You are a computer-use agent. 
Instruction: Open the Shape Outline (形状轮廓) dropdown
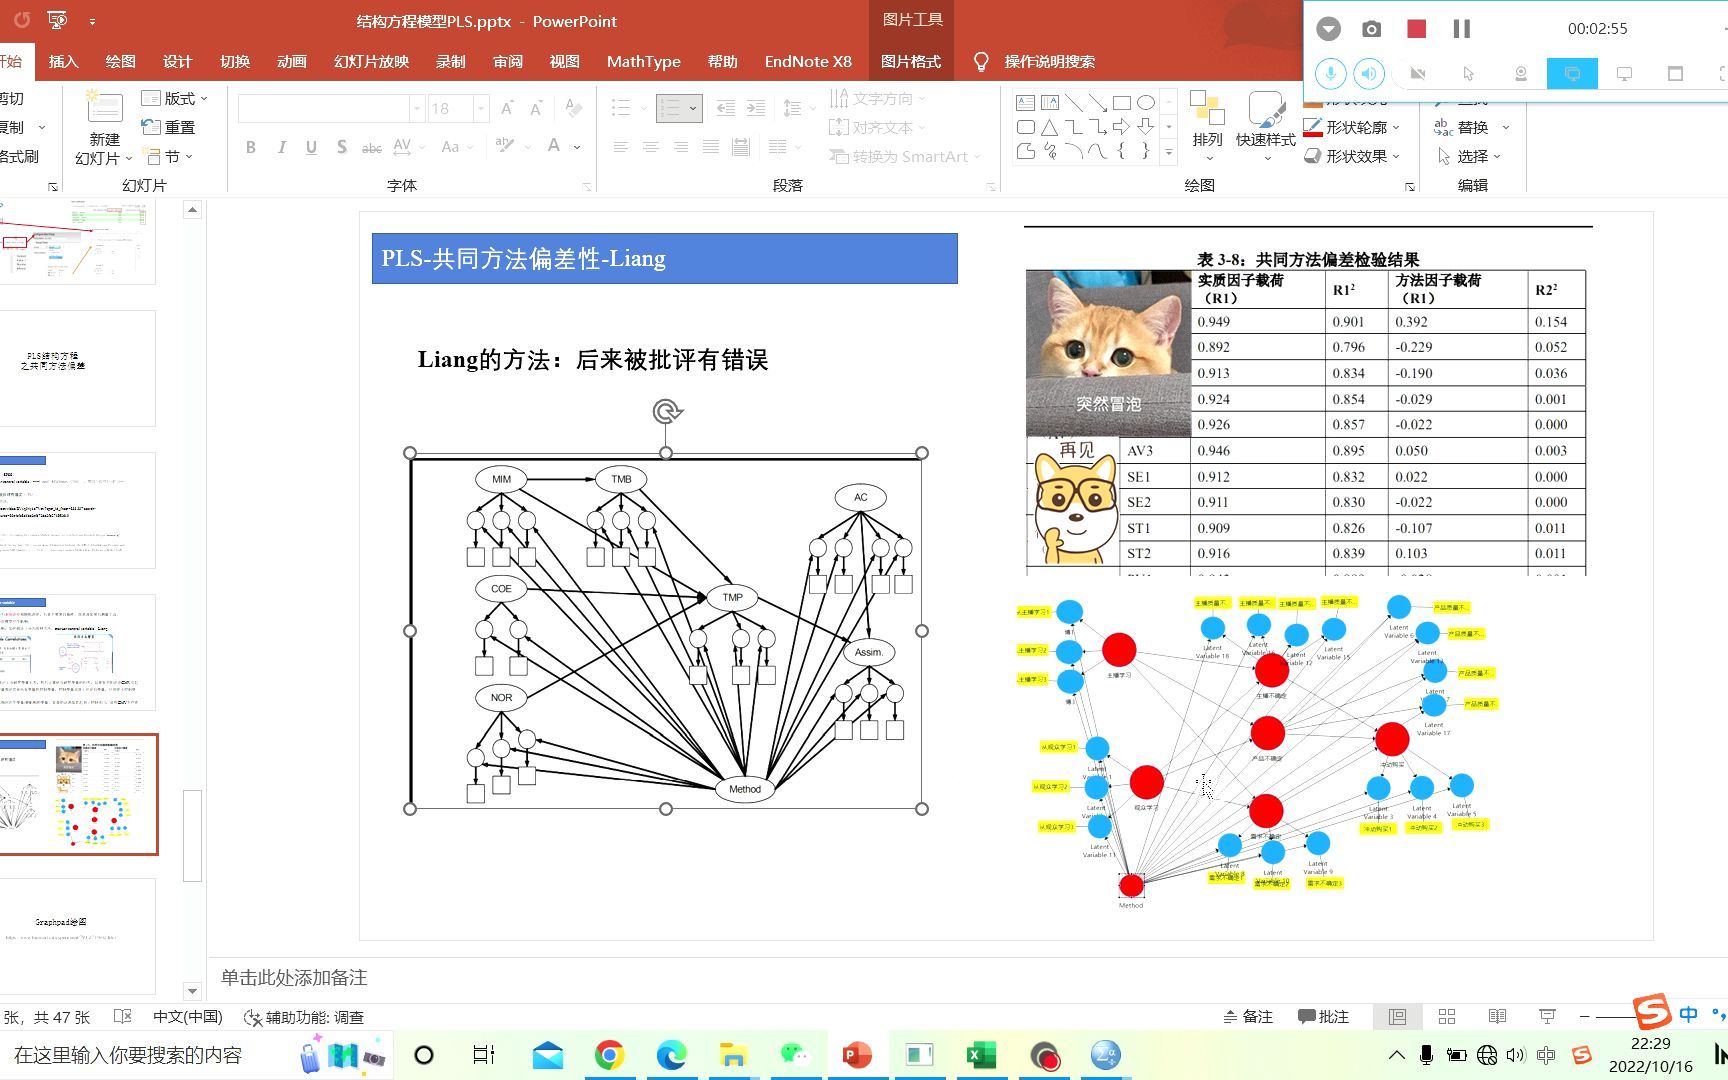[1352, 127]
